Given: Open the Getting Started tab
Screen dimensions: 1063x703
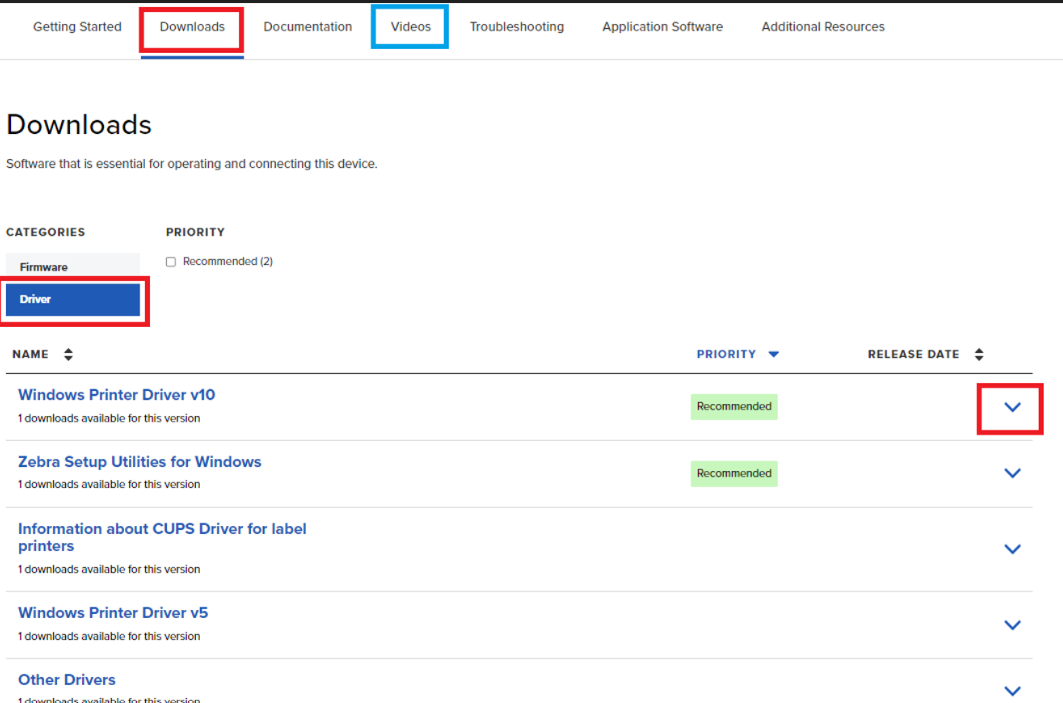Looking at the screenshot, I should click(x=77, y=26).
